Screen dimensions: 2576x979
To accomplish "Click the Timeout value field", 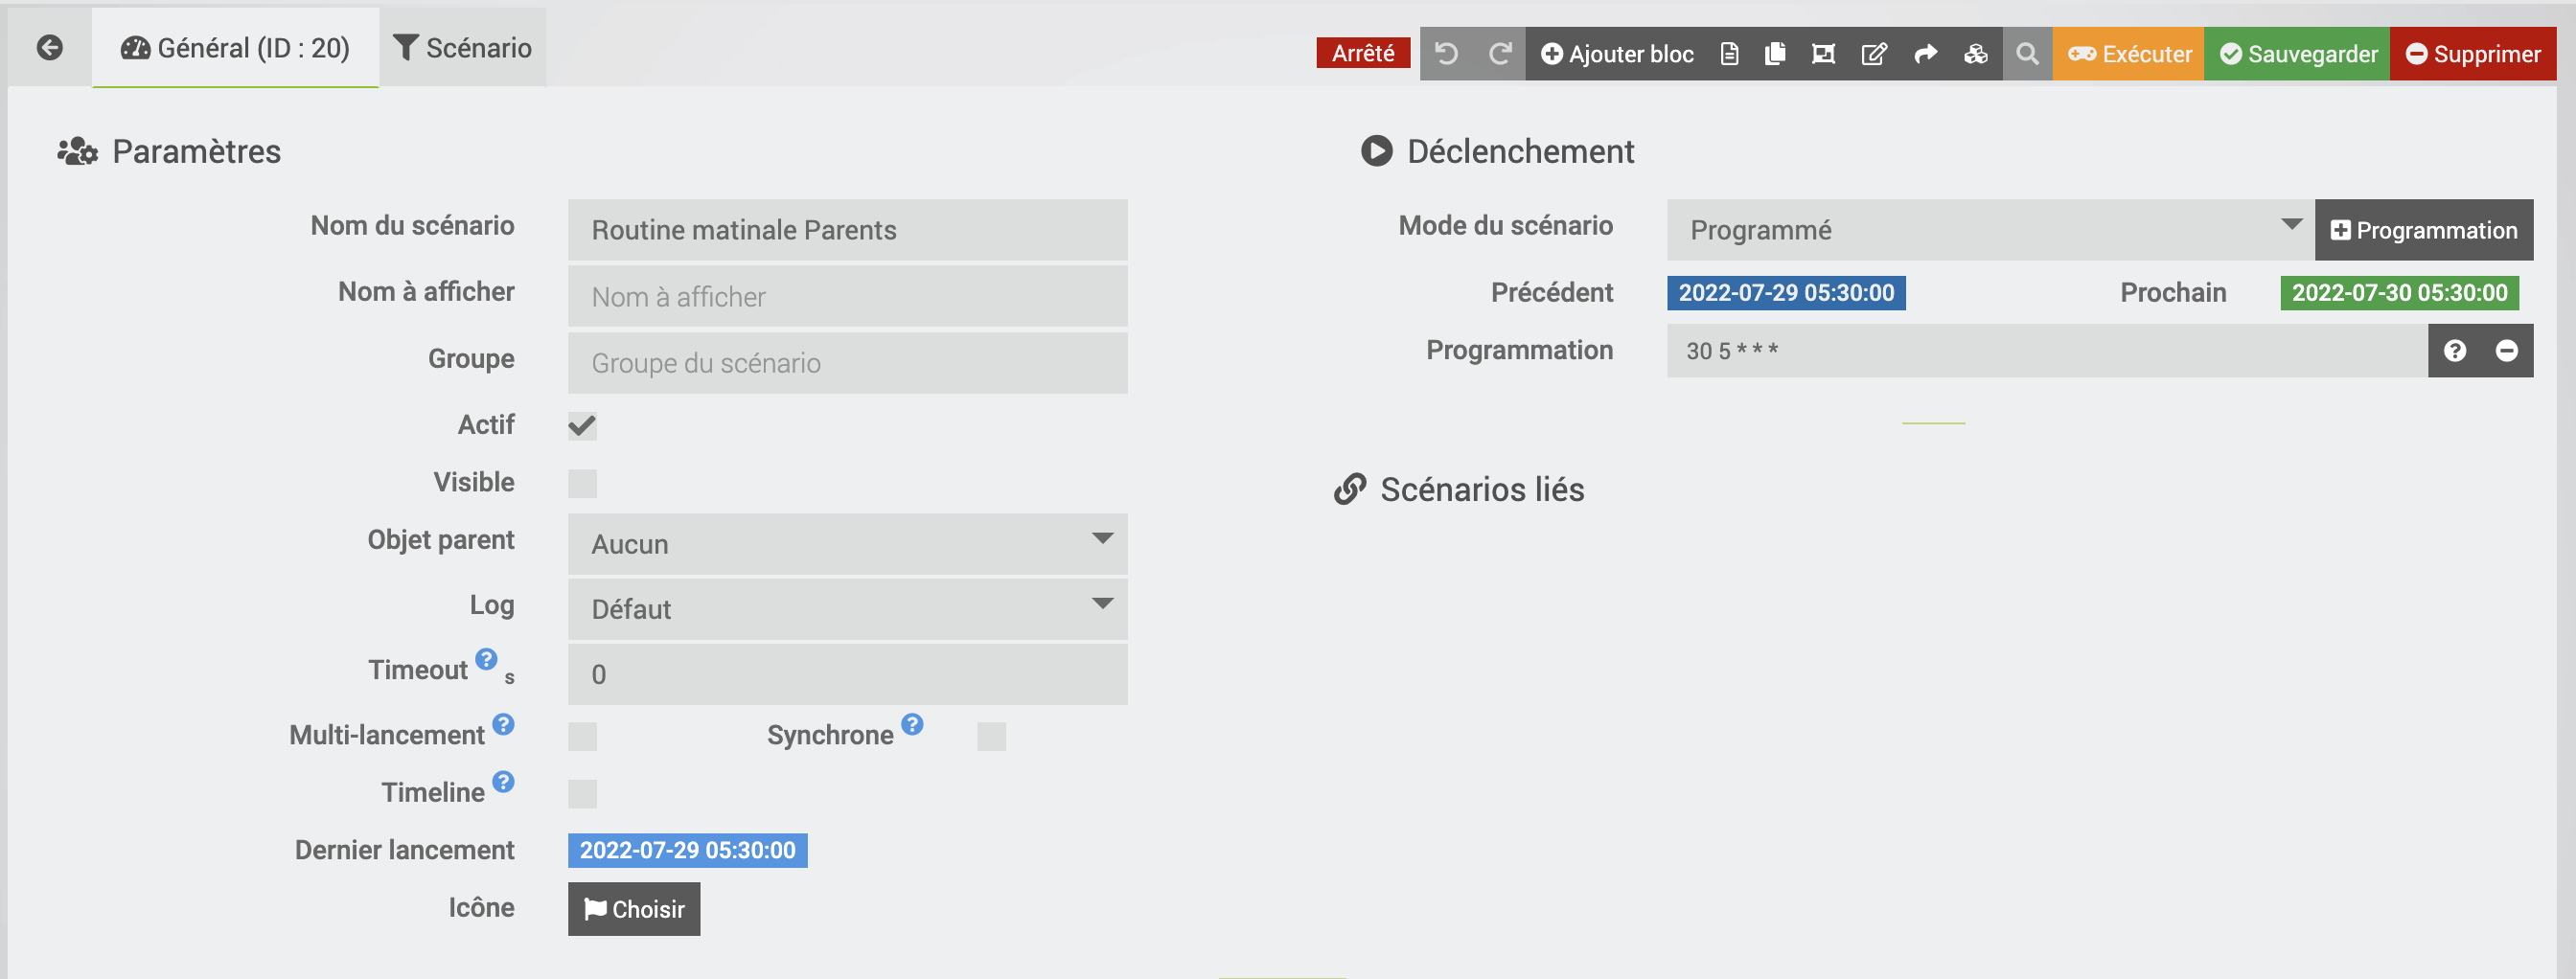I will pos(847,674).
